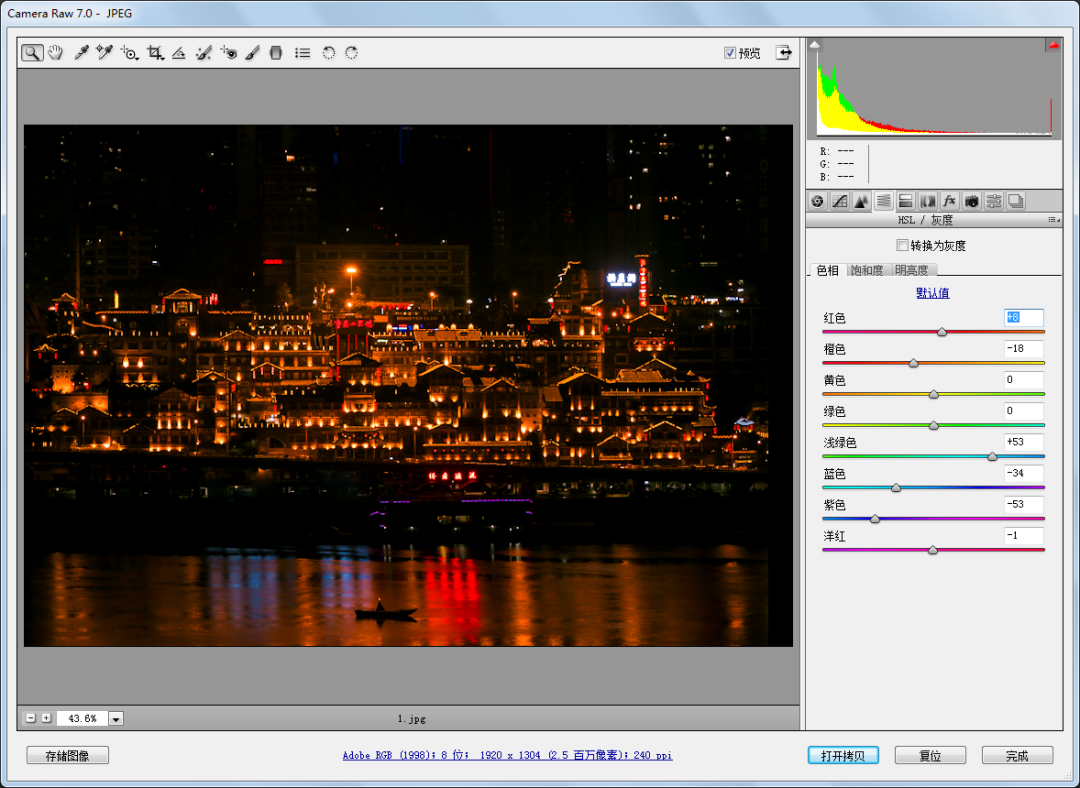This screenshot has width=1080, height=788.
Task: Click the 浅绿色 hue slider handle
Action: point(992,457)
